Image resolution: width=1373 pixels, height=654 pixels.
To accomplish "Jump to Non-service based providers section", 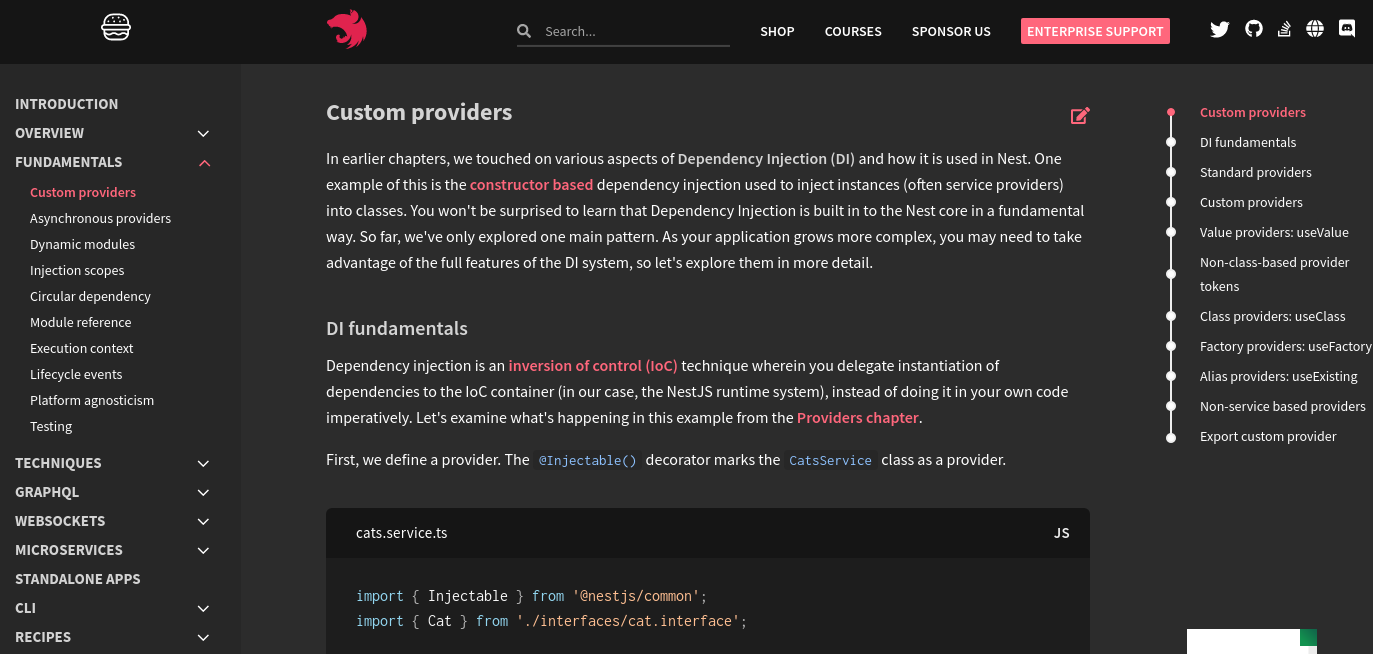I will tap(1283, 406).
